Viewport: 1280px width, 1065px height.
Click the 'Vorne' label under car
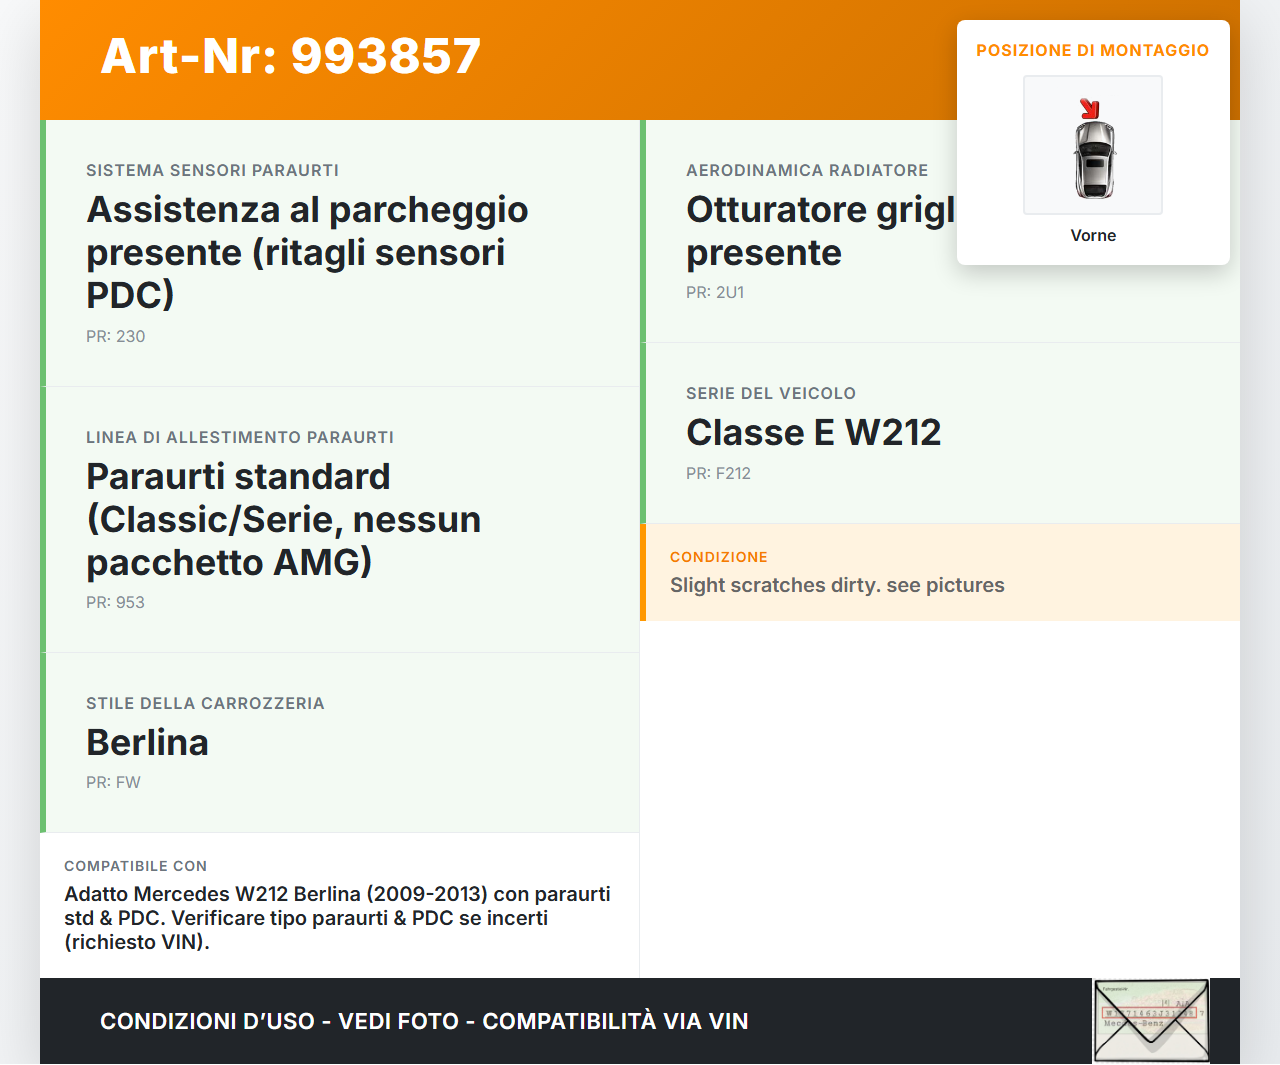1093,236
